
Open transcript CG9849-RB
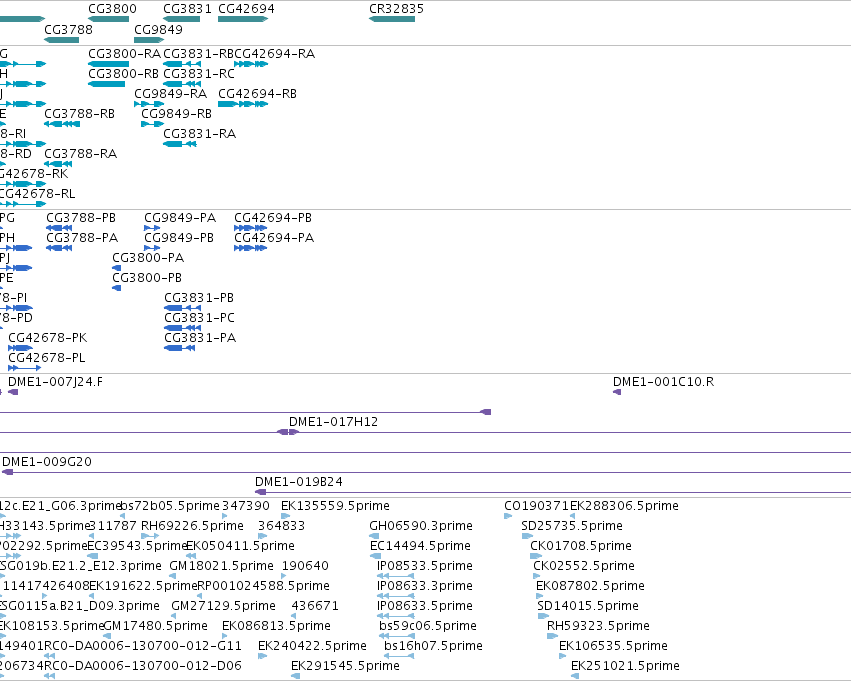153,124
